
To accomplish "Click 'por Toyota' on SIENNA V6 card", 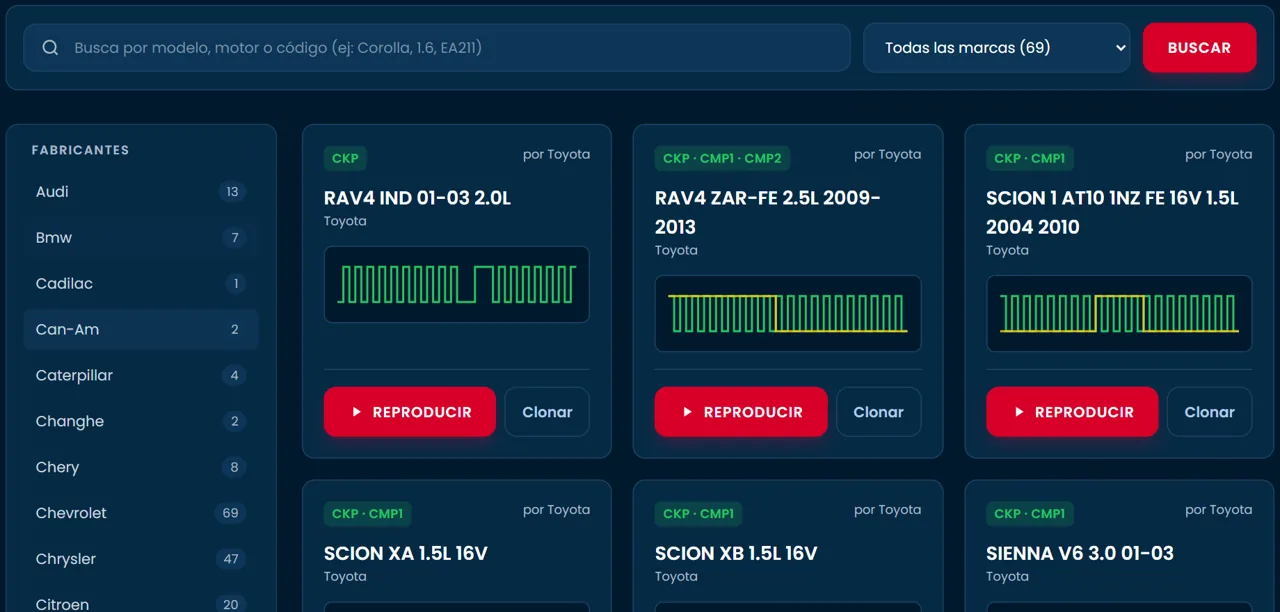I will pos(1218,509).
